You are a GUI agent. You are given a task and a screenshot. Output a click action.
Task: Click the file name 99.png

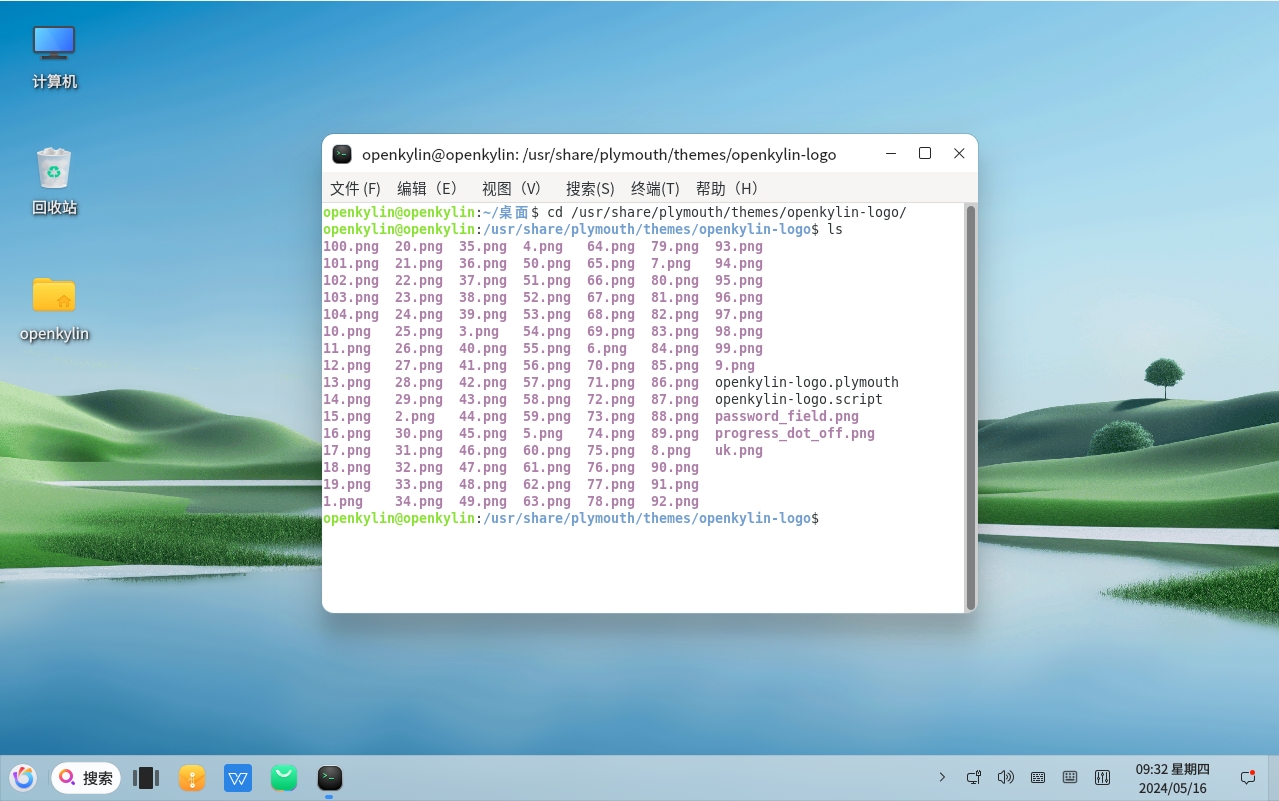pos(738,348)
